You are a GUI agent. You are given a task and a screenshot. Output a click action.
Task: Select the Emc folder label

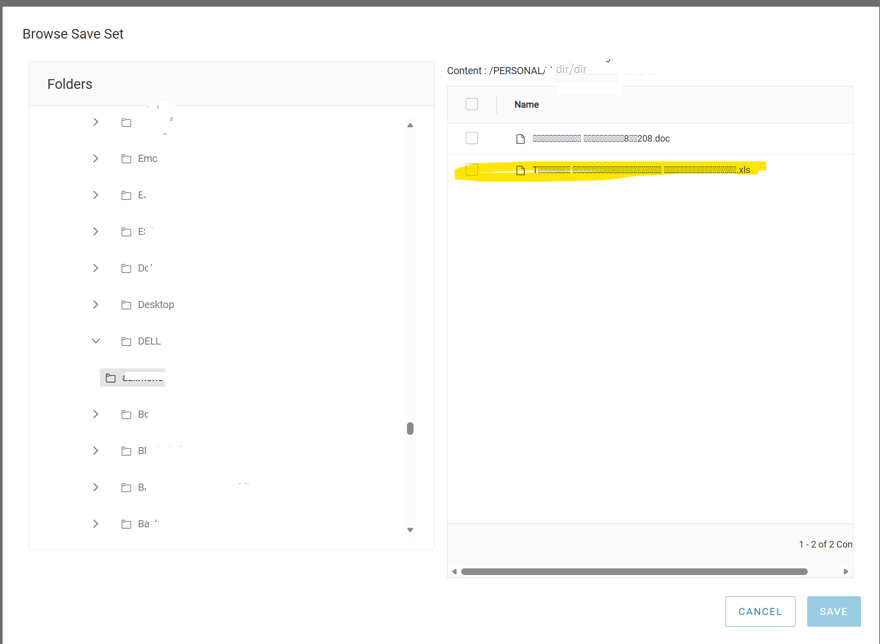148,158
